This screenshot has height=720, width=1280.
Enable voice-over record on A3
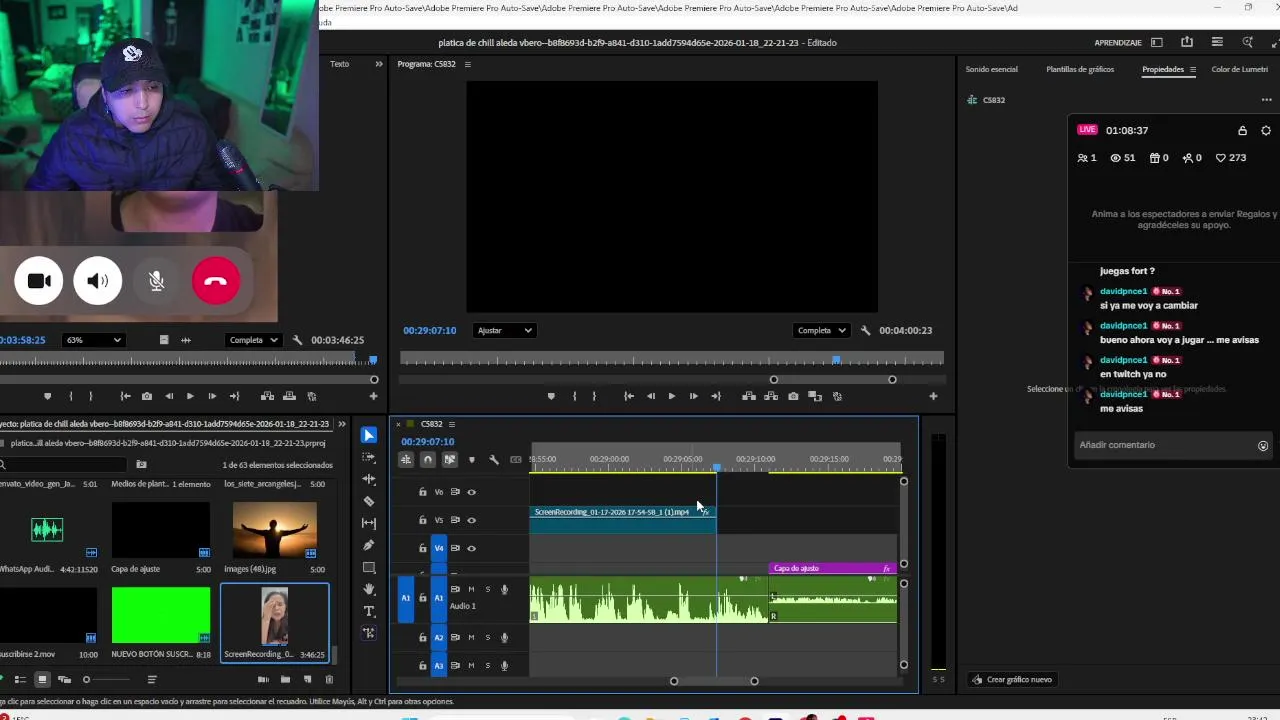[x=504, y=665]
